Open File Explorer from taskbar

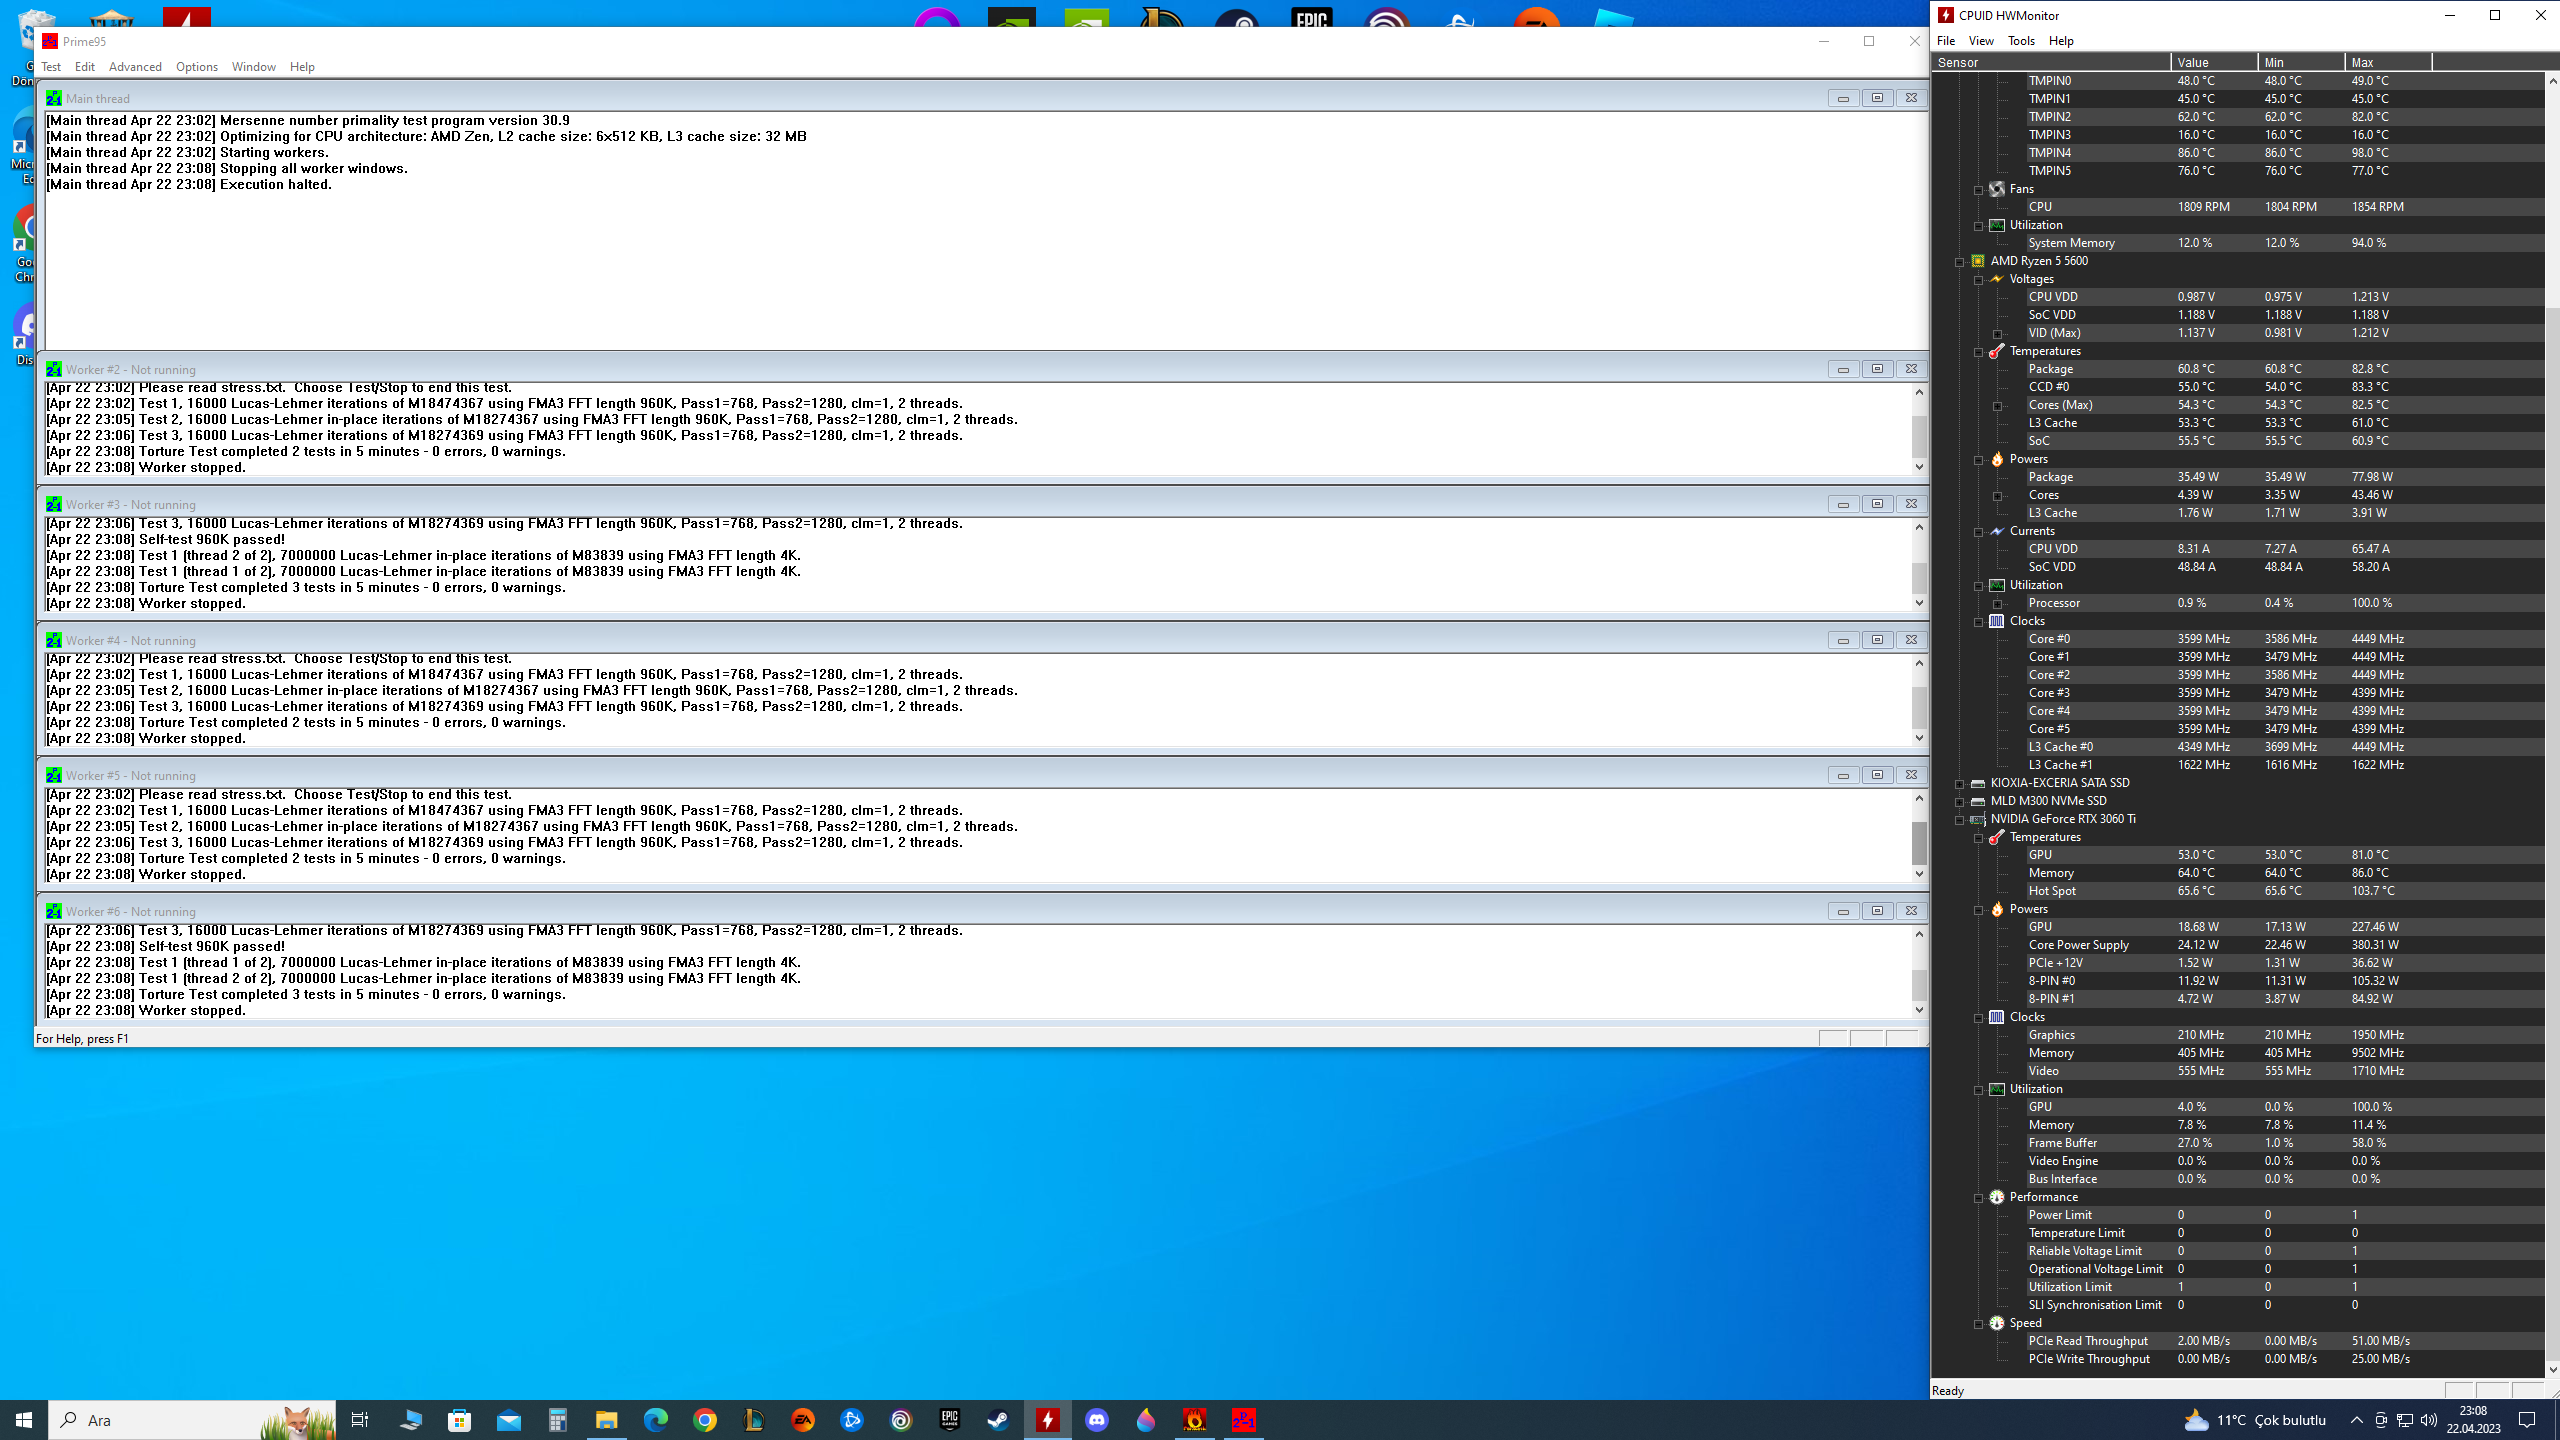click(x=606, y=1420)
